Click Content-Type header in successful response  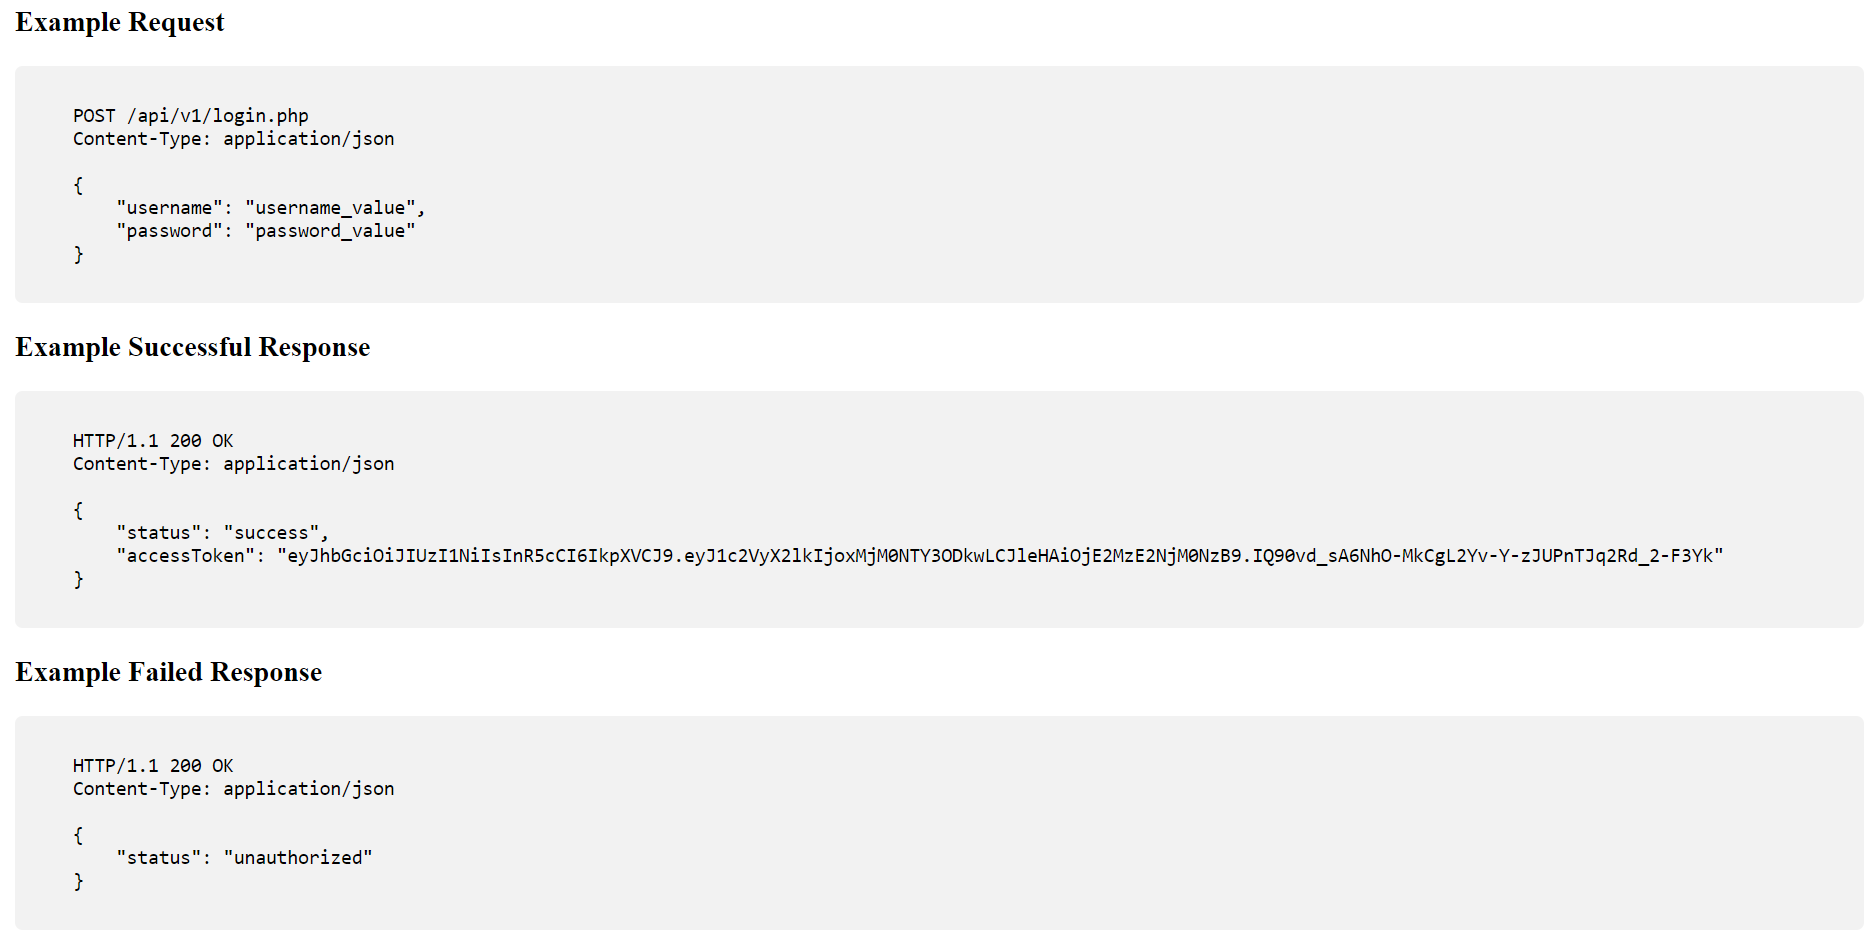[x=234, y=464]
